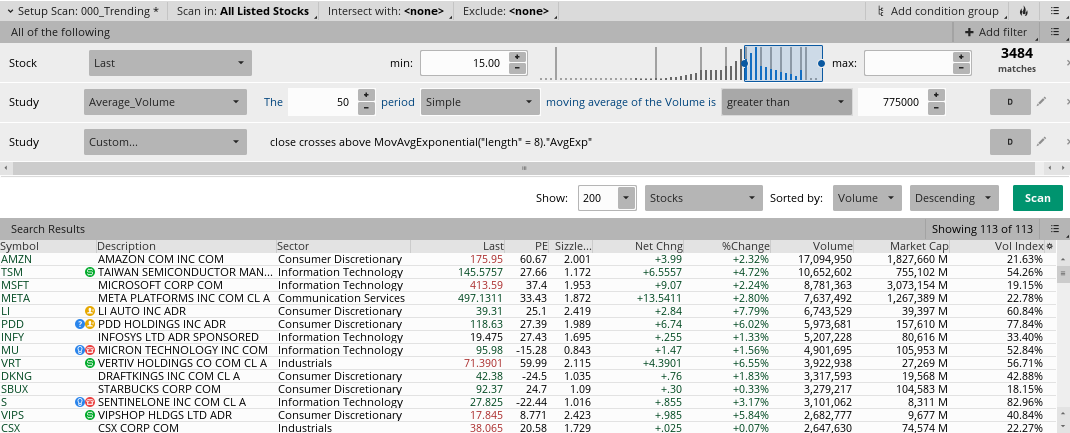1070x433 pixels.
Task: Click the Last min input field showing 15.00
Action: (464, 63)
